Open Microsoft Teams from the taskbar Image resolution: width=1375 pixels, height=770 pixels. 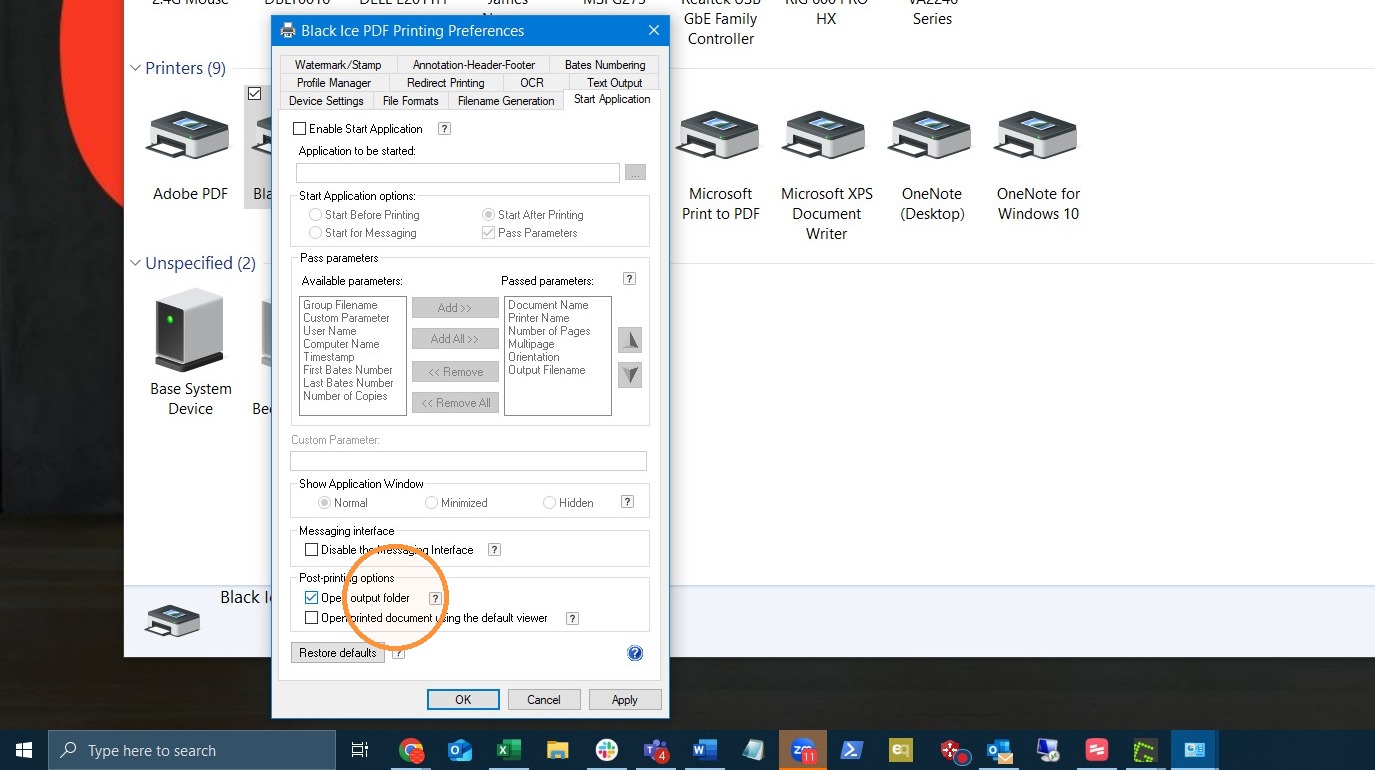pos(656,750)
